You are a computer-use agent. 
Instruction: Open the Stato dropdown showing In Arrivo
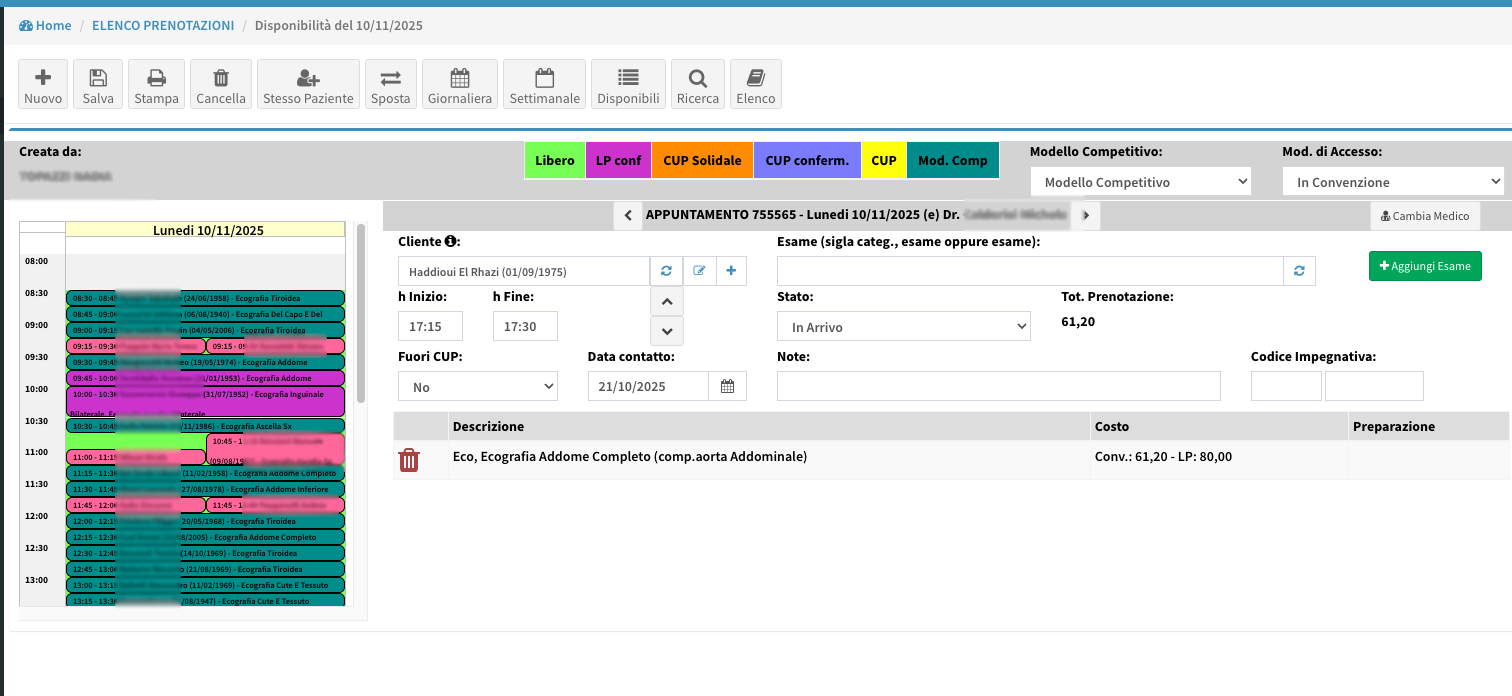(903, 327)
